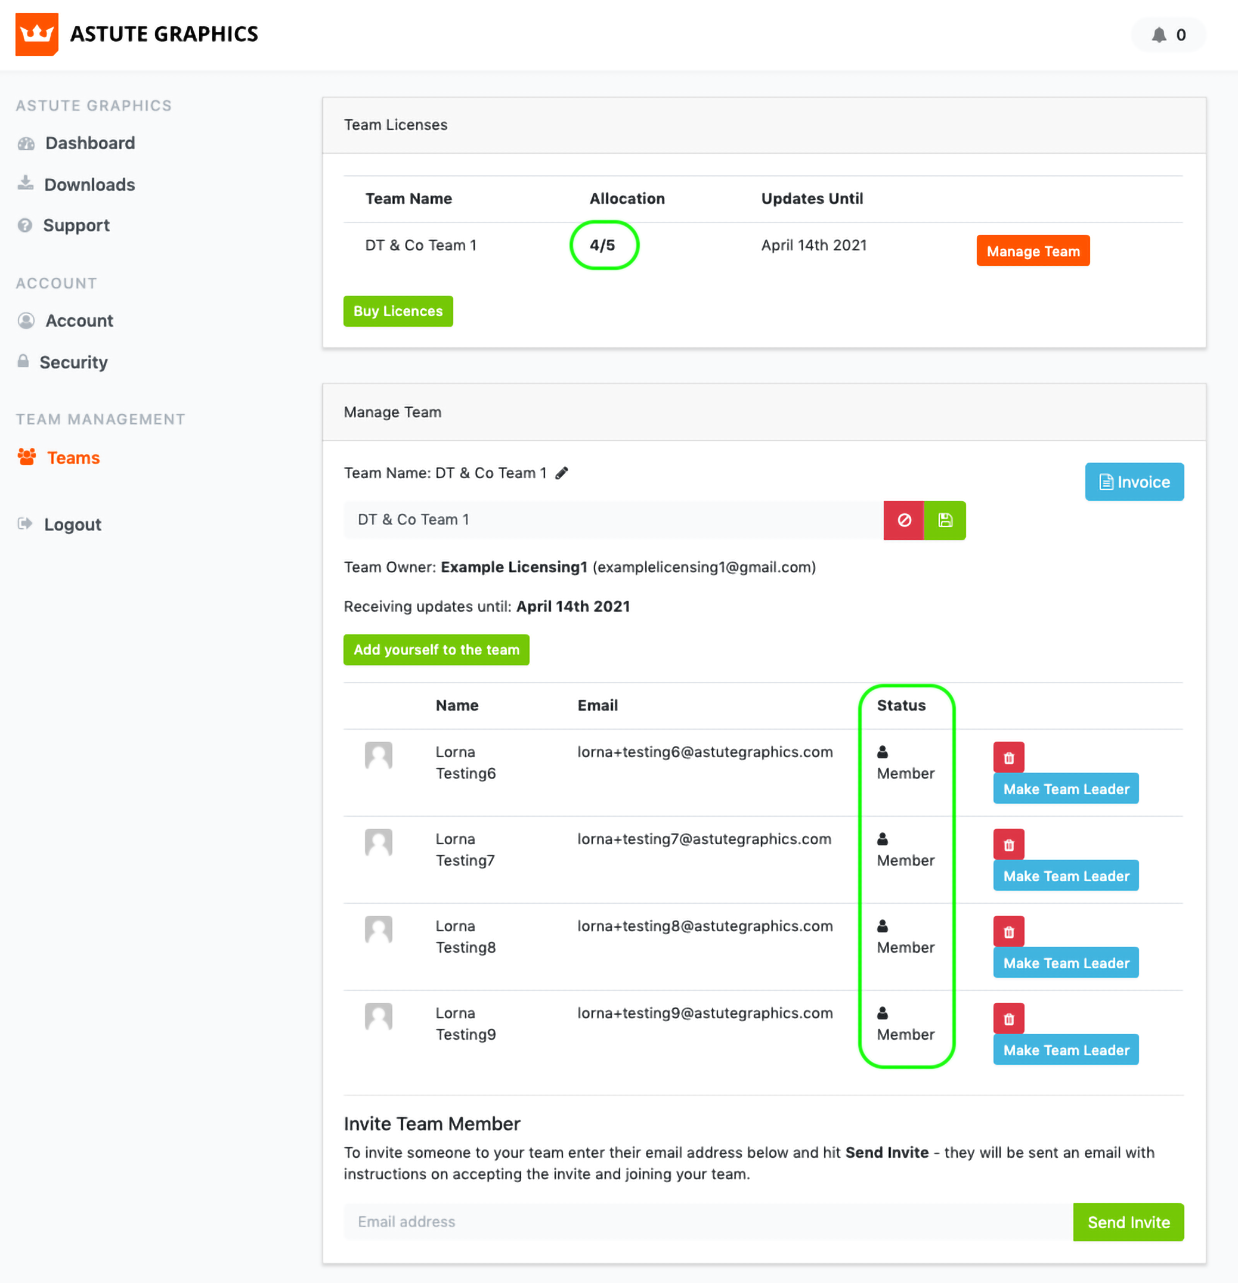Click the notification bell icon
Viewport: 1238px width, 1283px height.
click(1159, 35)
